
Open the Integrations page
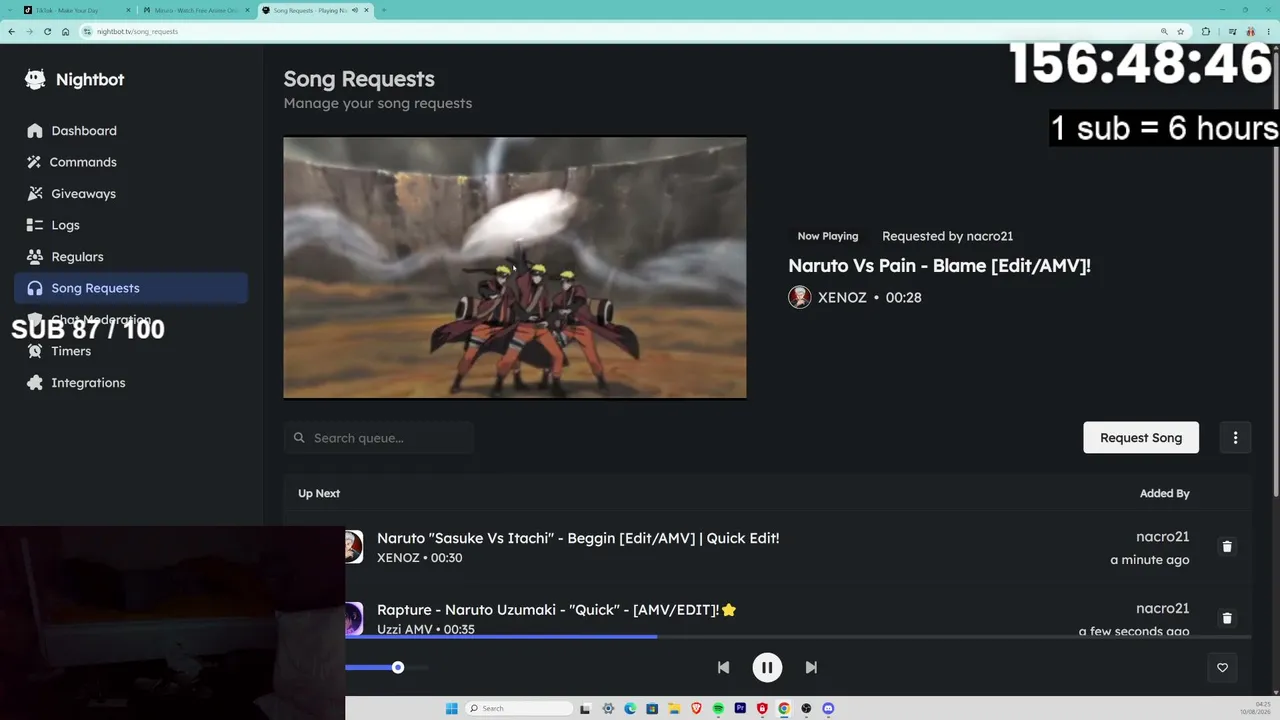coord(131,383)
